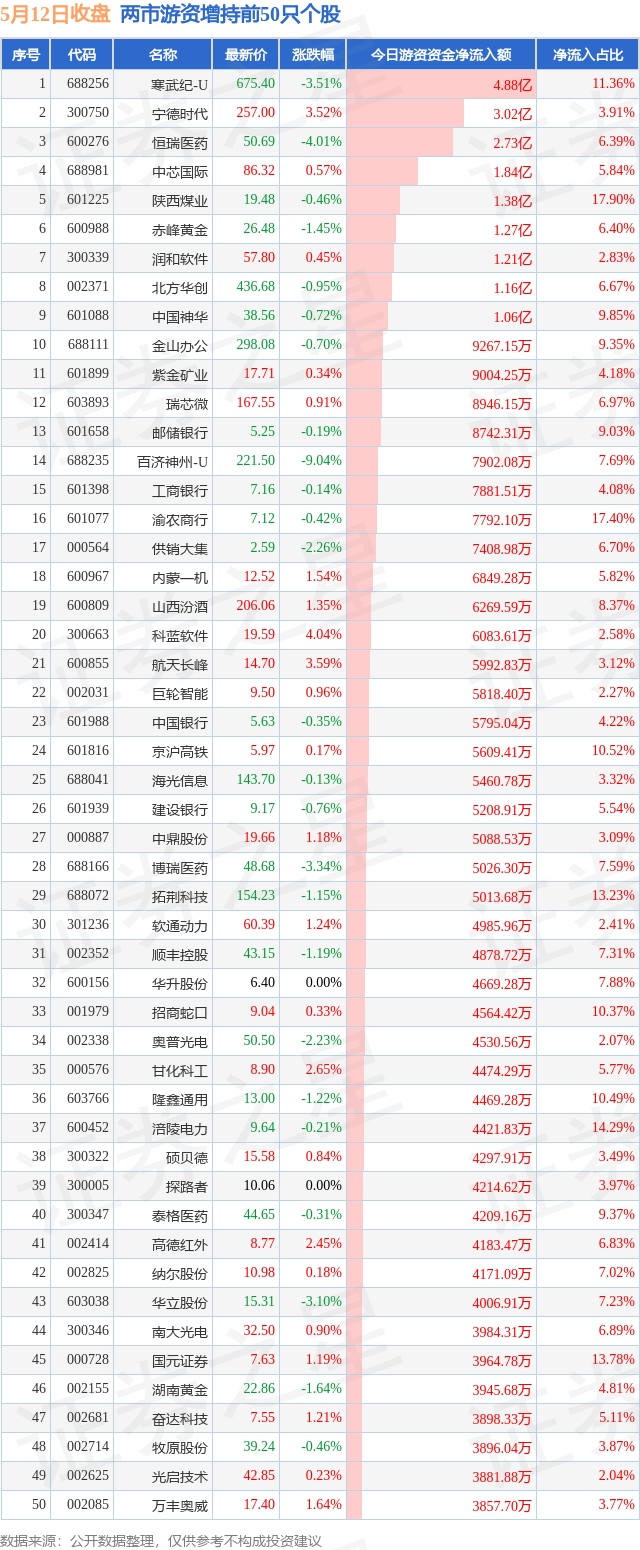640x1550 pixels.
Task: Select stock name 供销大集
Action: [179, 548]
